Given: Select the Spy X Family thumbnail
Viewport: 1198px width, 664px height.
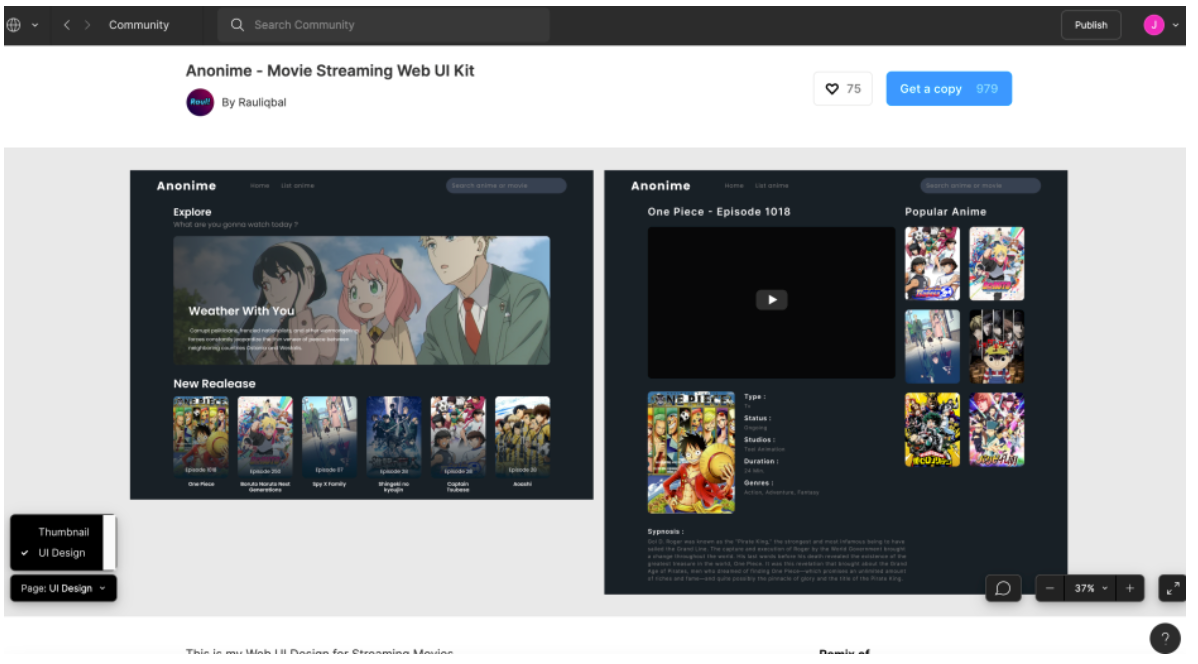Looking at the screenshot, I should coord(329,436).
